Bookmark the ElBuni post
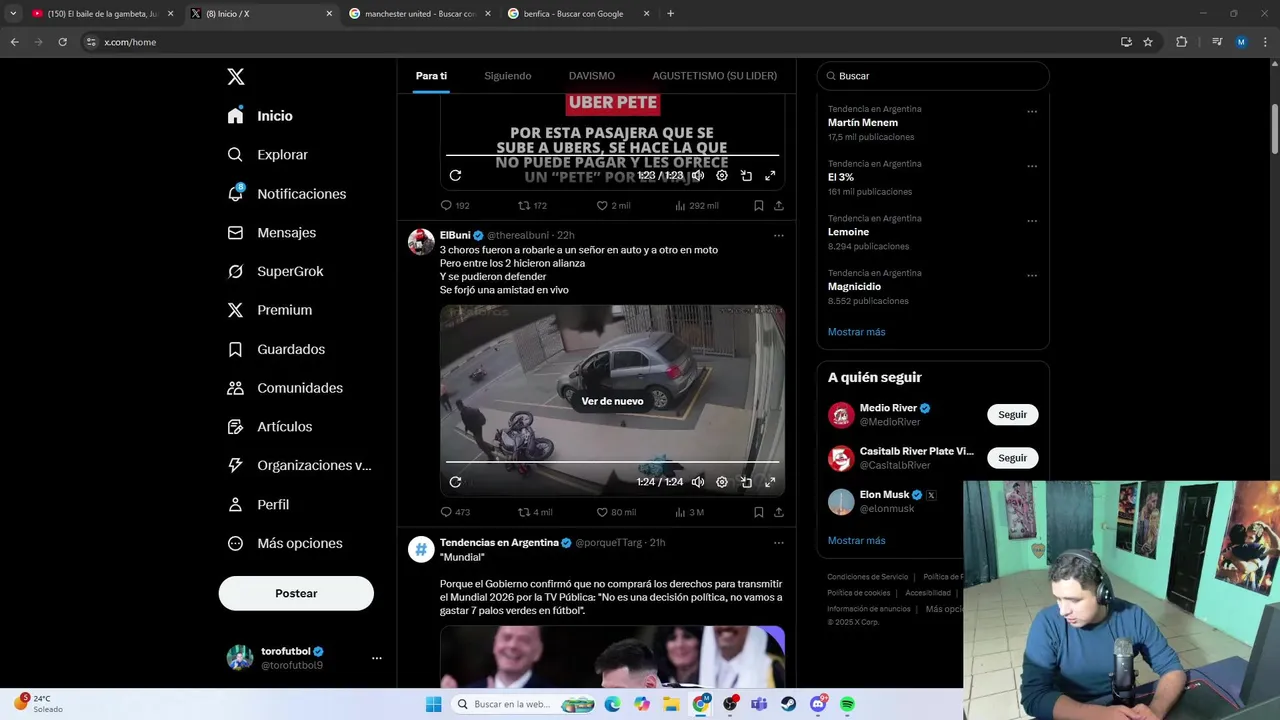This screenshot has width=1280, height=720. coord(758,512)
